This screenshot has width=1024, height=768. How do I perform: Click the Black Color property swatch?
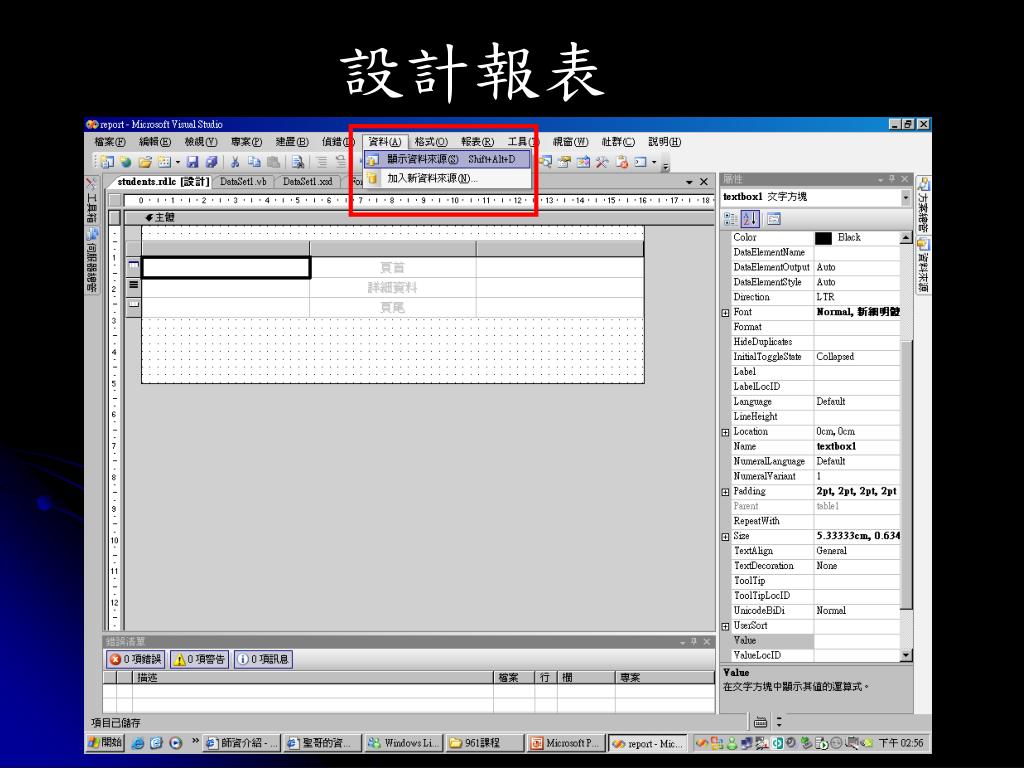(824, 238)
